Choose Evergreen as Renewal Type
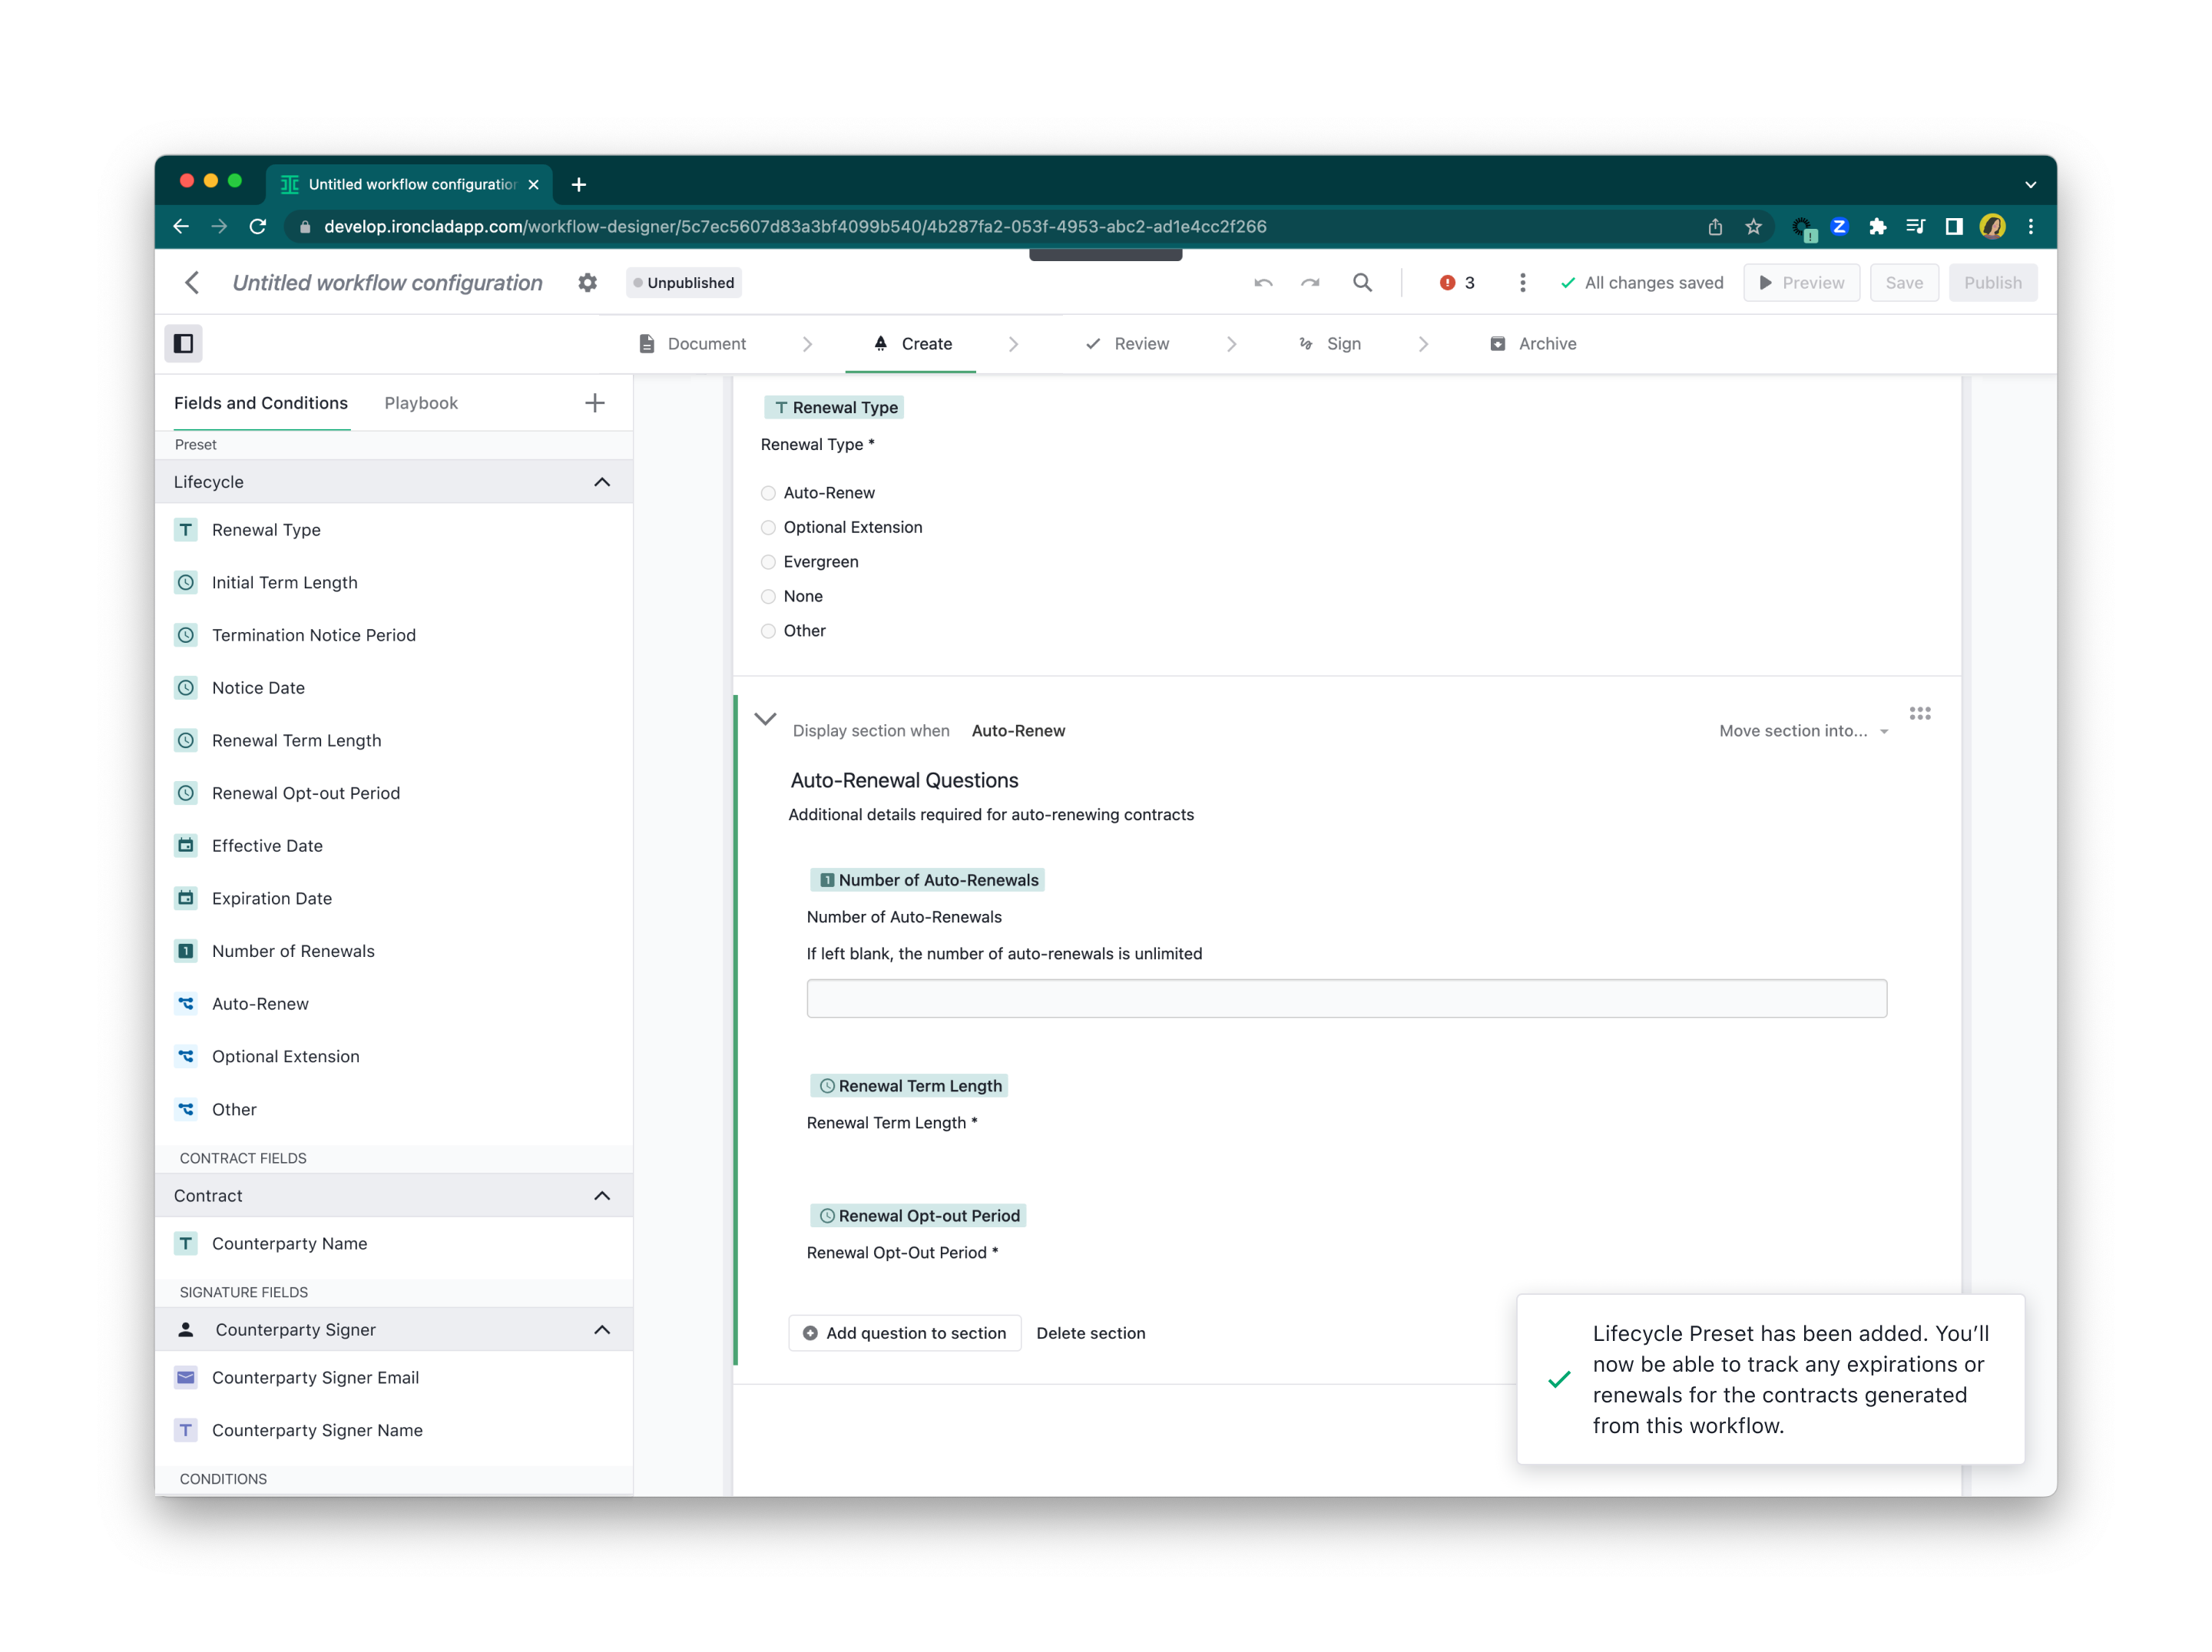 (768, 561)
